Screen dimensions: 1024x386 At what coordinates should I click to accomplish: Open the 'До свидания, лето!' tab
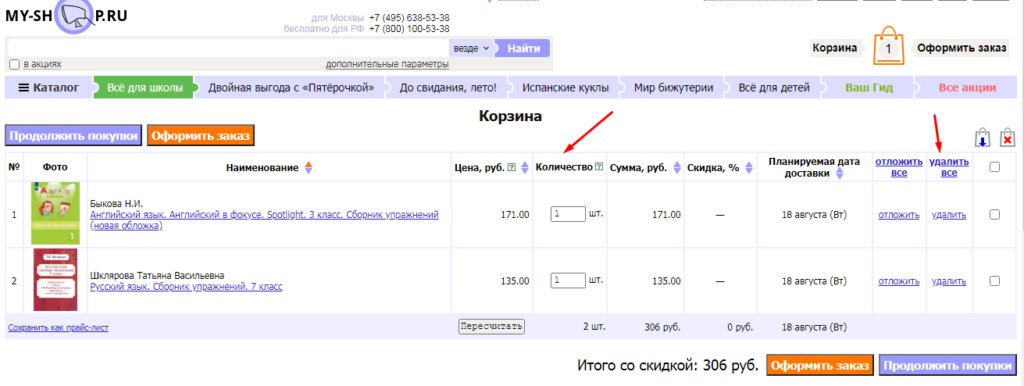448,88
